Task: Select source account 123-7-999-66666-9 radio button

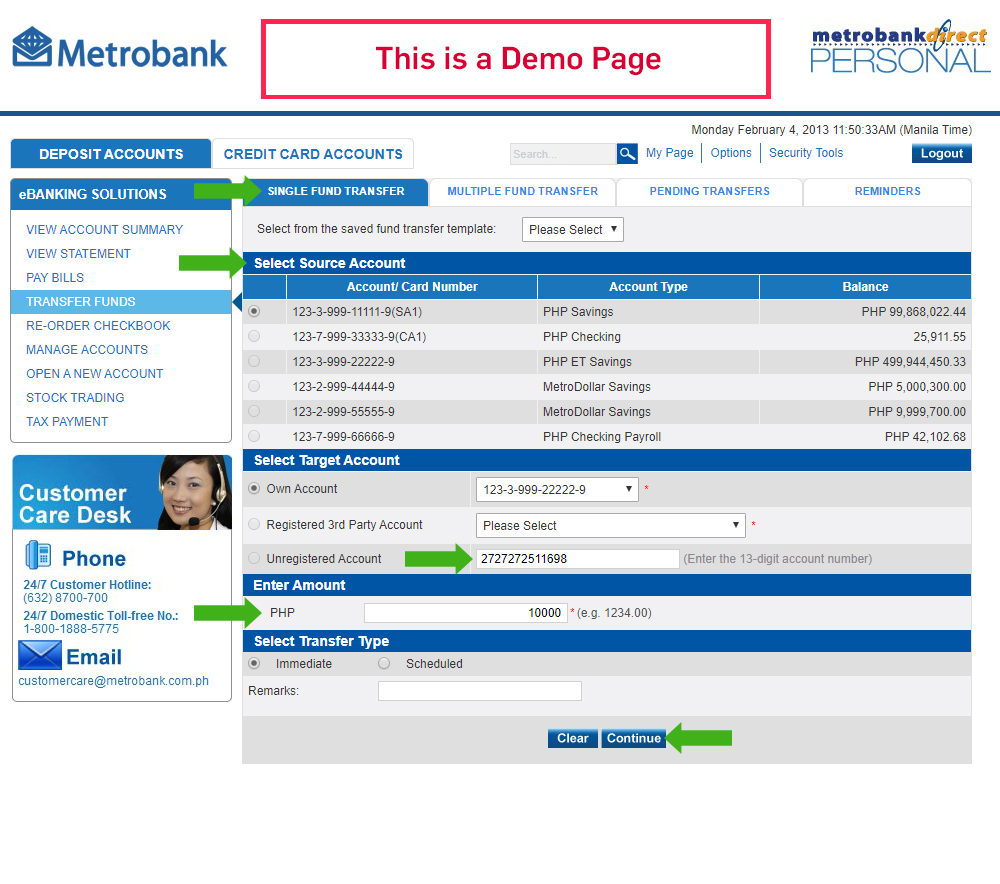Action: coord(254,436)
